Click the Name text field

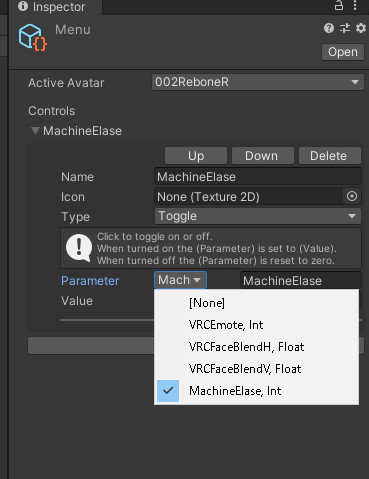click(x=258, y=177)
